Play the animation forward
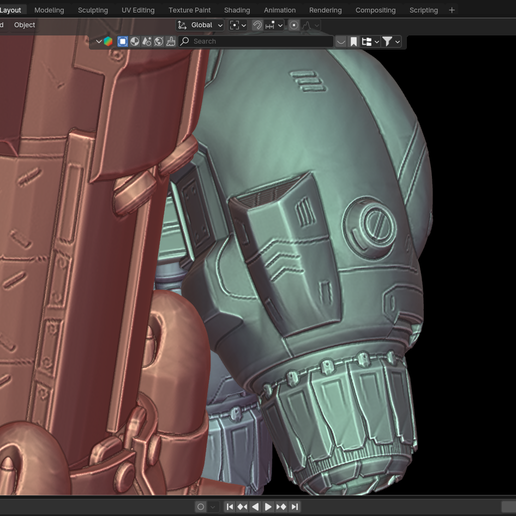Screen dimensions: 516x516 click(x=268, y=507)
